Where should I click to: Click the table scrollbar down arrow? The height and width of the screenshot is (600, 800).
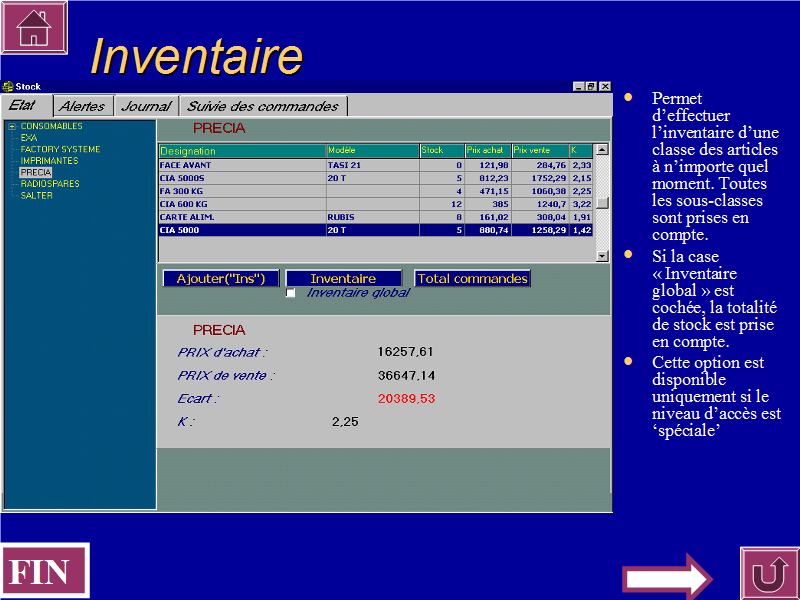[x=602, y=256]
